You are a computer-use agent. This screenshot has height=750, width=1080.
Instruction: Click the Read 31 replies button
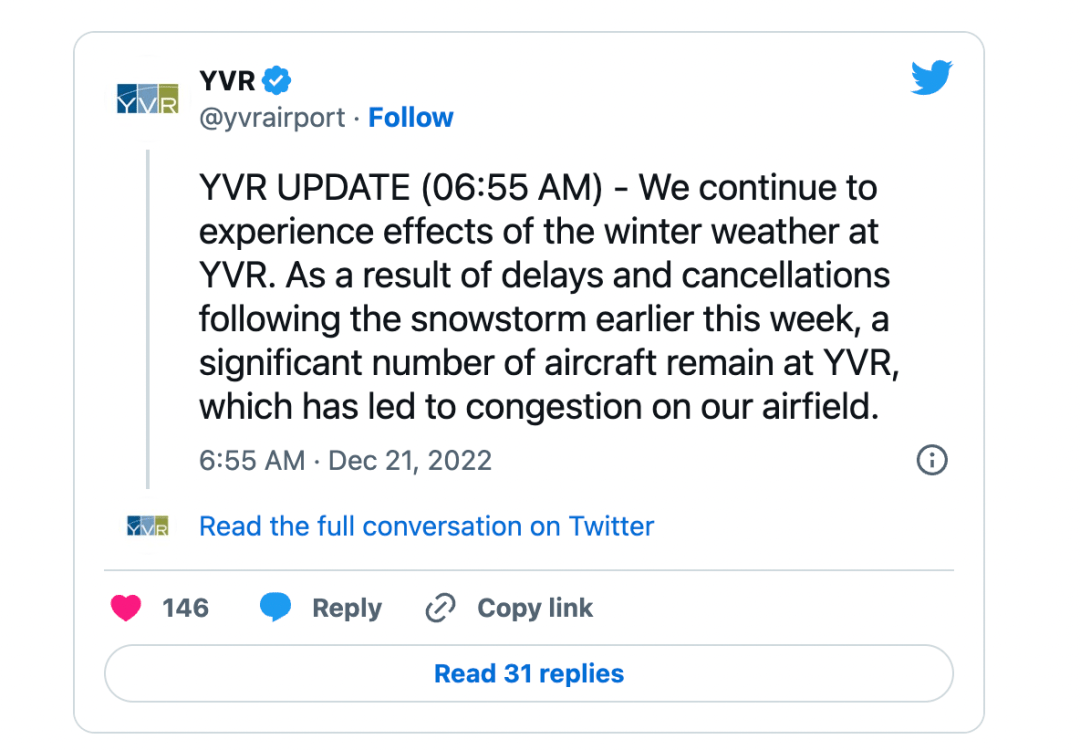tap(528, 673)
